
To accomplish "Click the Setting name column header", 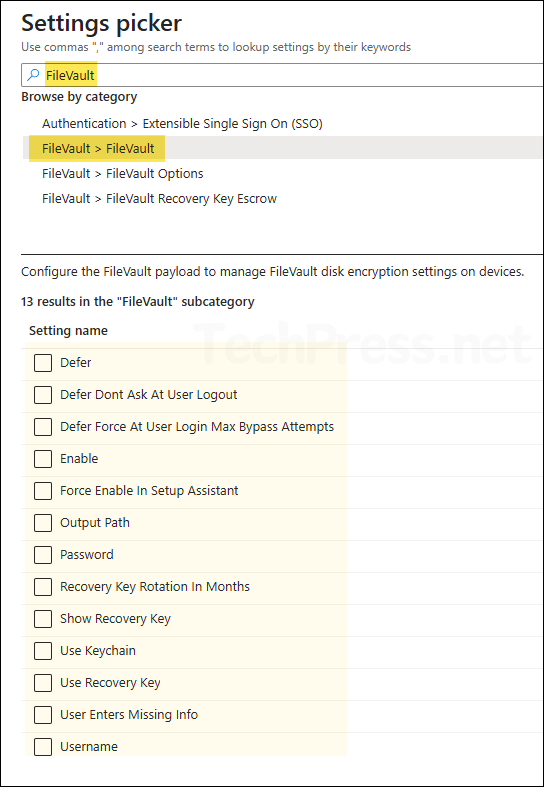I will coord(68,331).
